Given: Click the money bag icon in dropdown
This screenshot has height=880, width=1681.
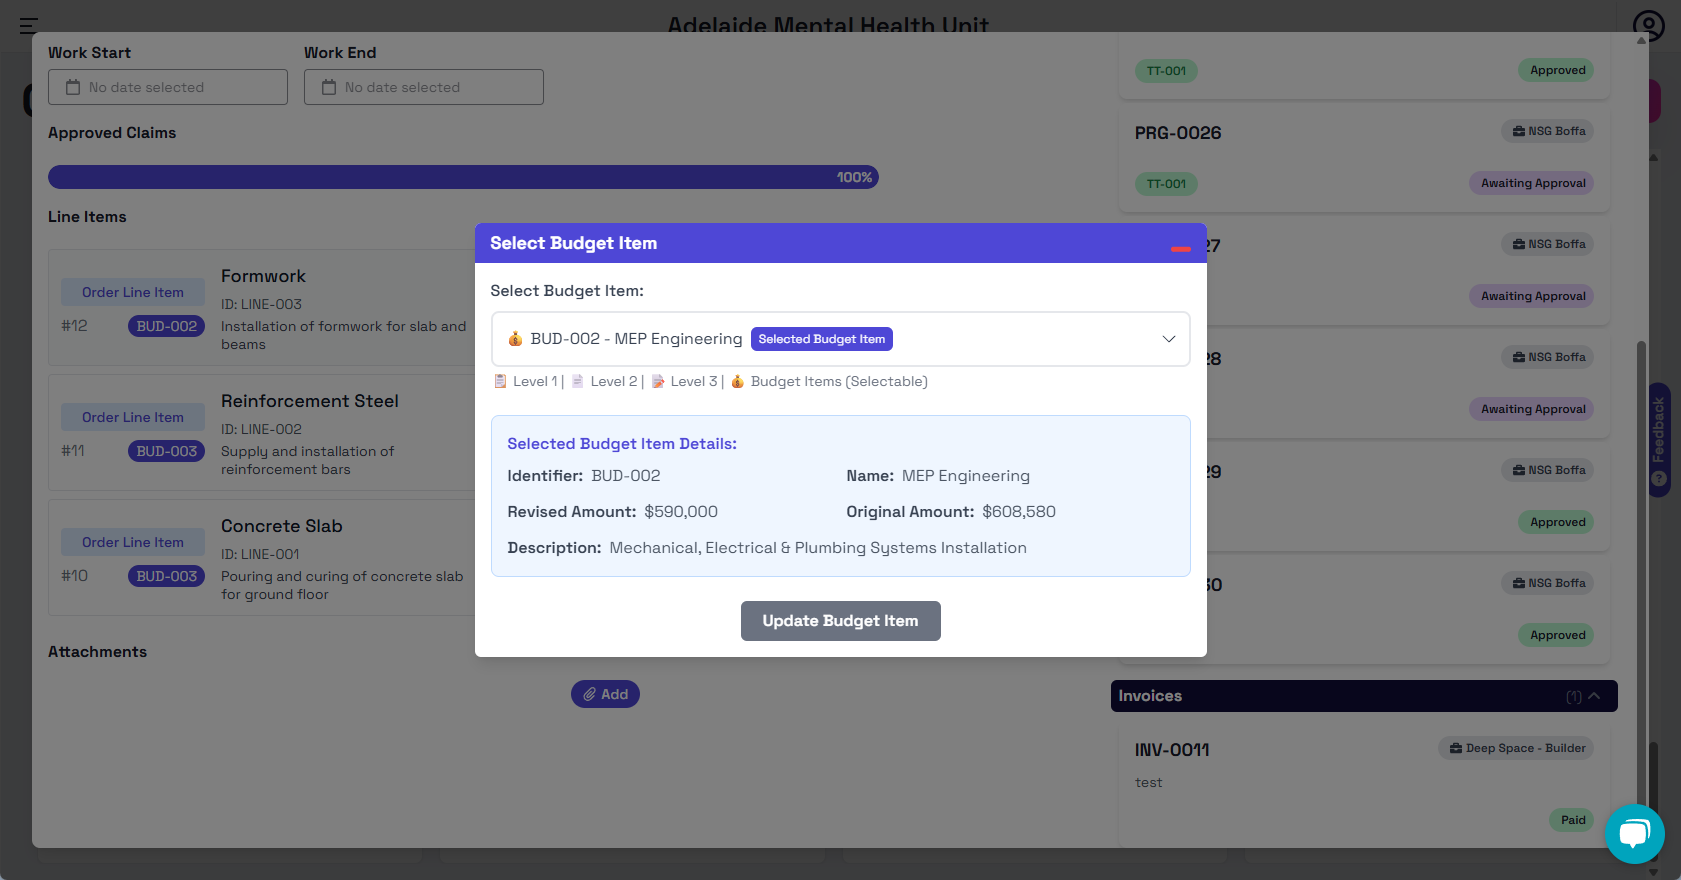Looking at the screenshot, I should coord(515,339).
